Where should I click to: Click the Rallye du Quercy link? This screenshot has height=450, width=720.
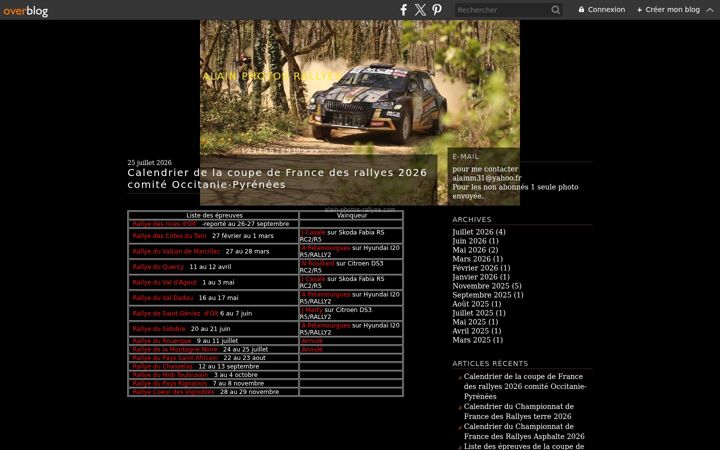tap(158, 267)
